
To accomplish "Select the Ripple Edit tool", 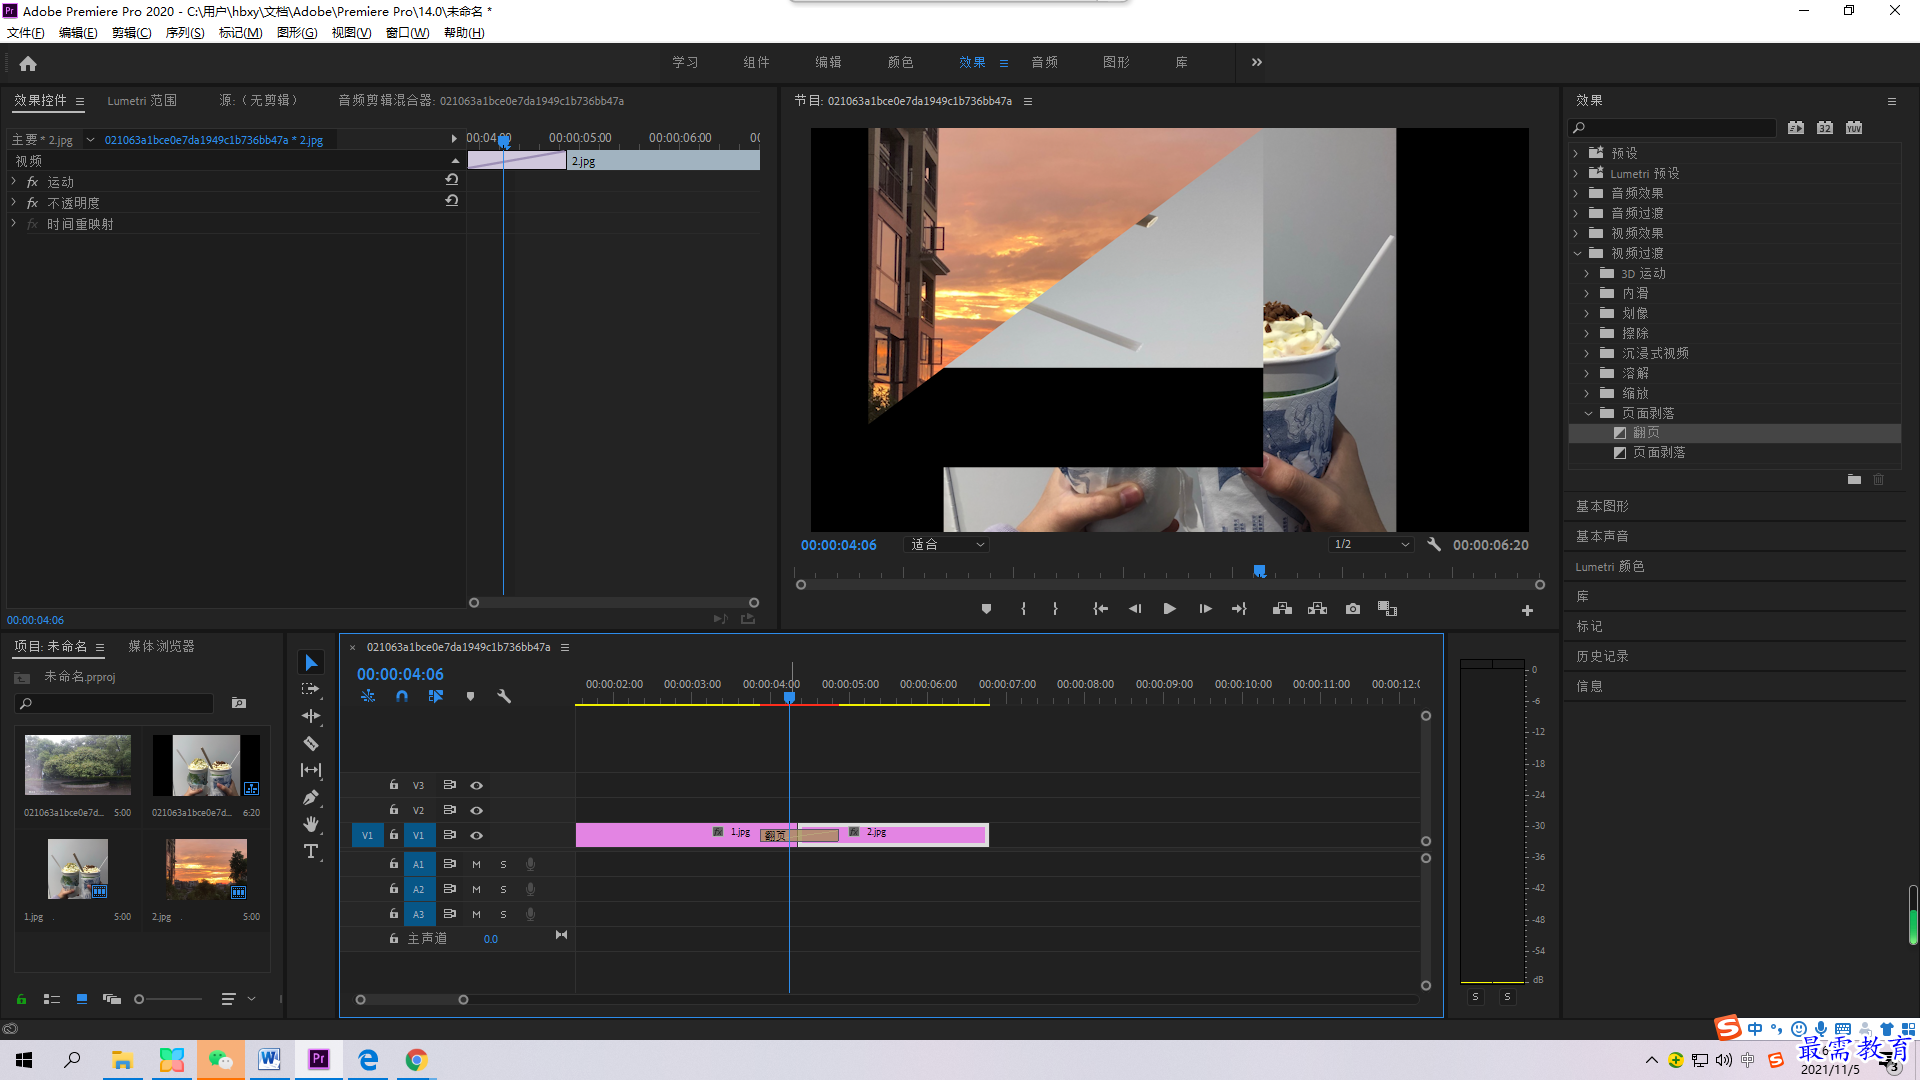I will (311, 716).
